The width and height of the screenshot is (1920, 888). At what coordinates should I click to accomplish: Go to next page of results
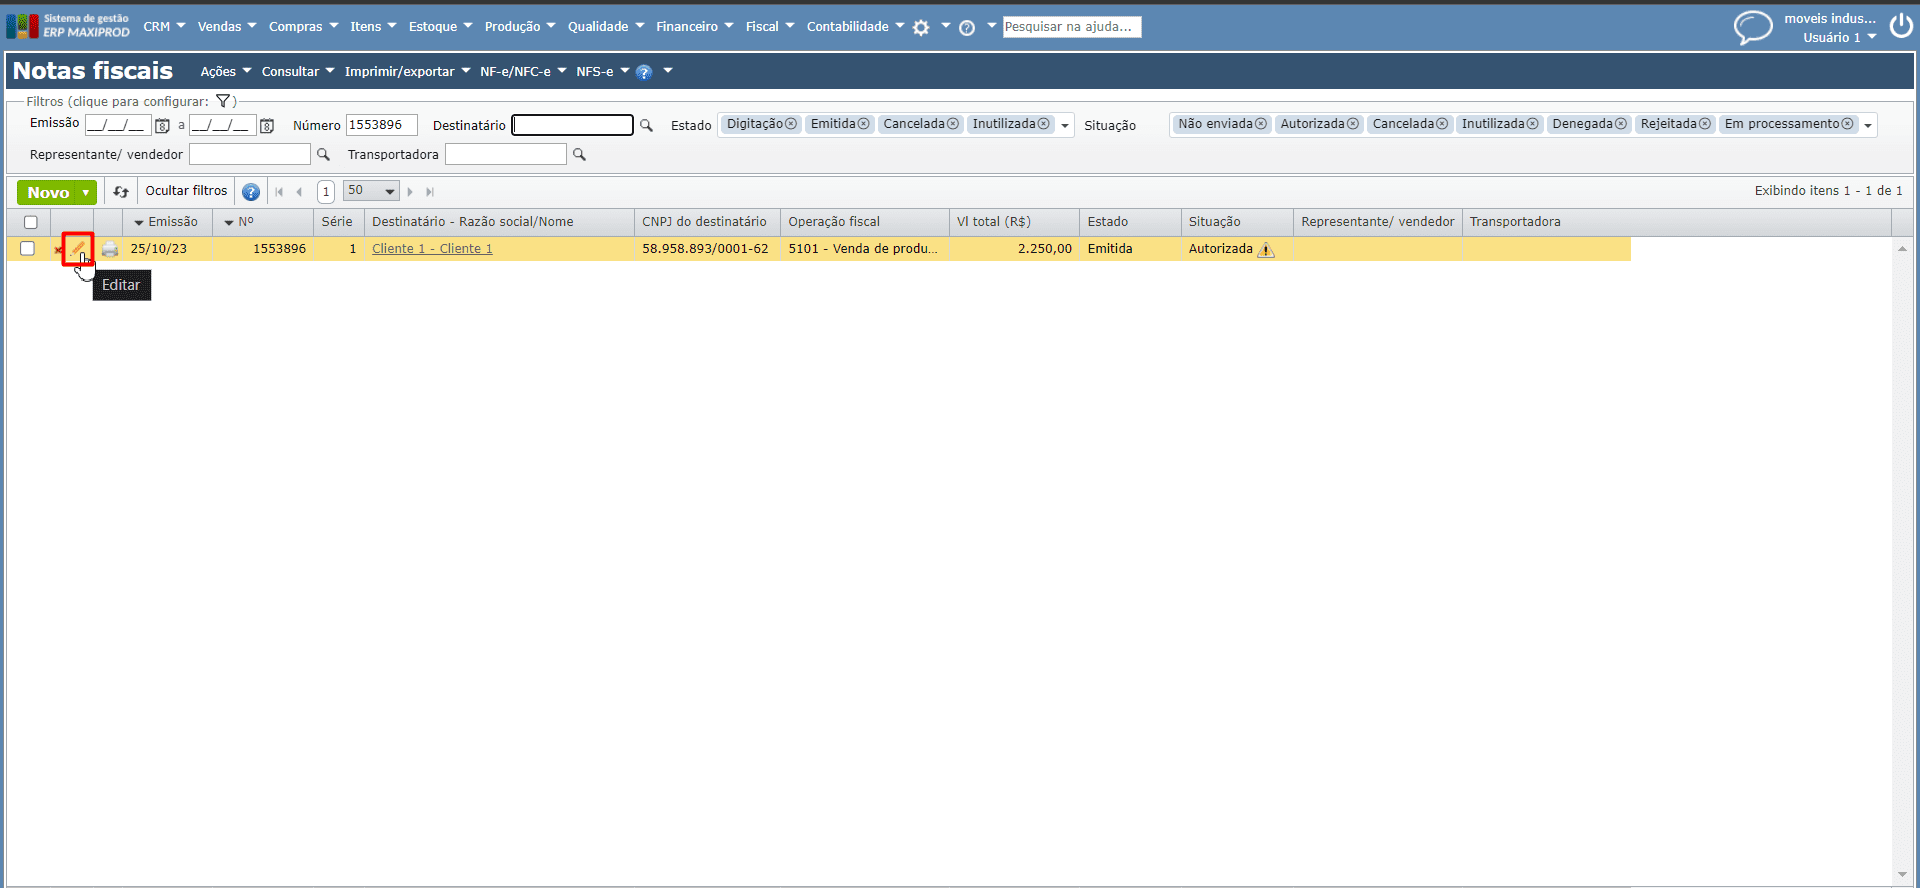[410, 192]
